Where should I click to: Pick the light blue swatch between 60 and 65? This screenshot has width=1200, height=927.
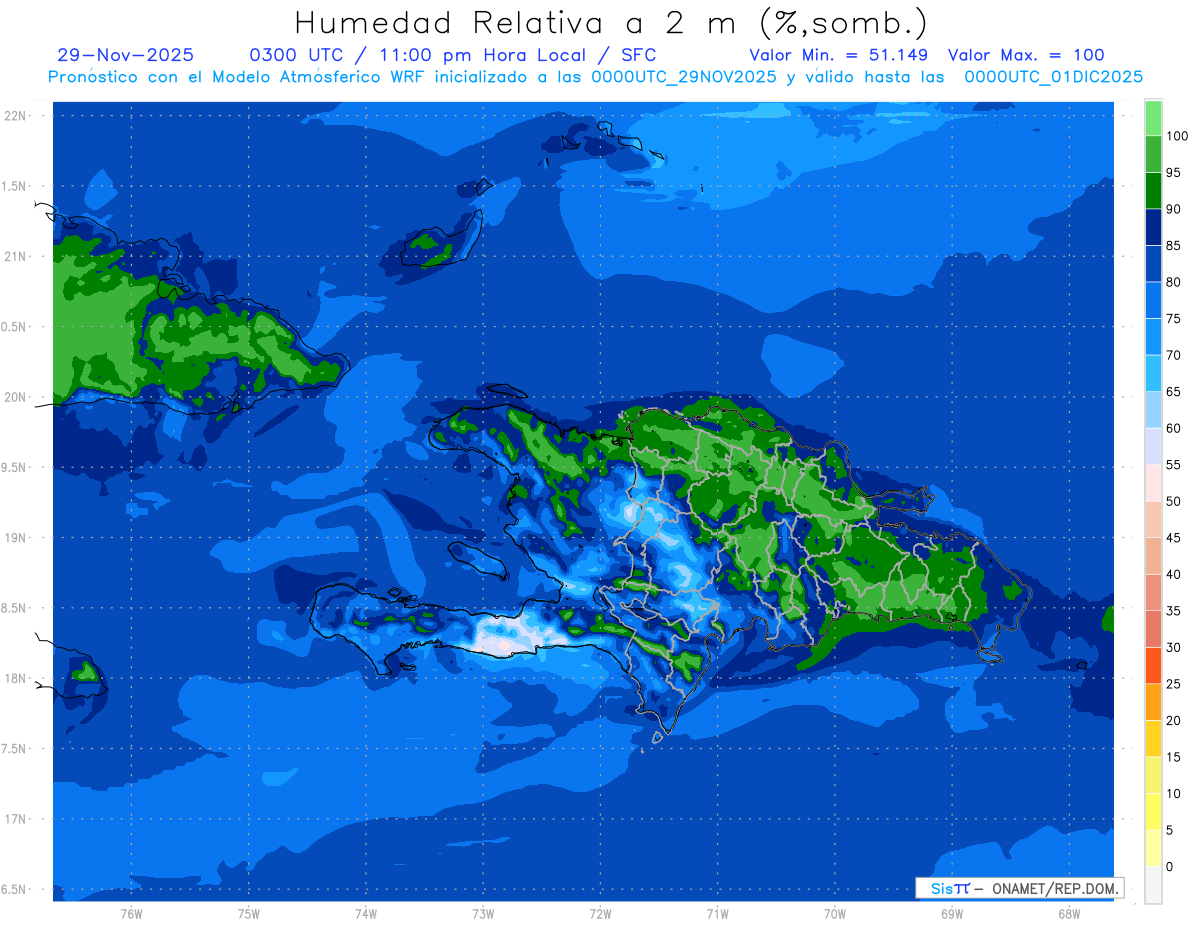click(1153, 410)
